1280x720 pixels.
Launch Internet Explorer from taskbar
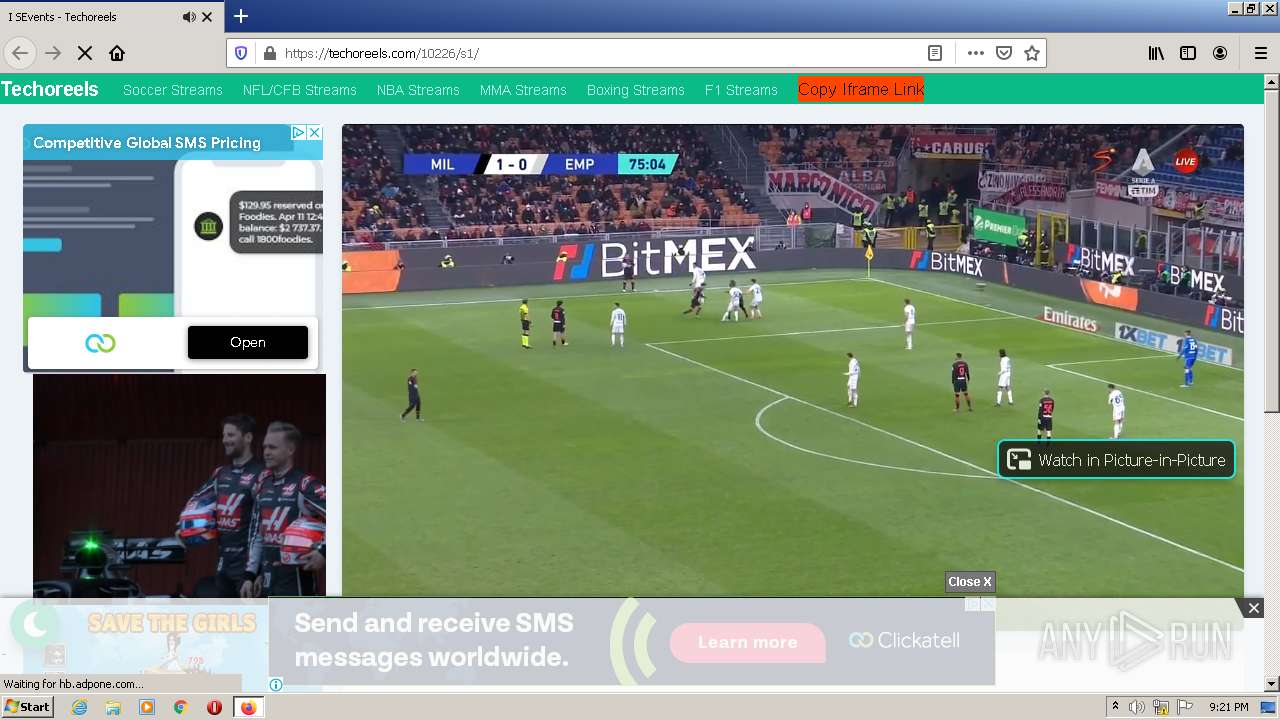point(80,707)
